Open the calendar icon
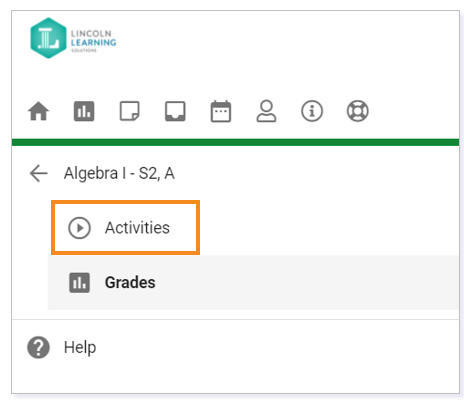The height and width of the screenshot is (403, 464). coord(221,111)
